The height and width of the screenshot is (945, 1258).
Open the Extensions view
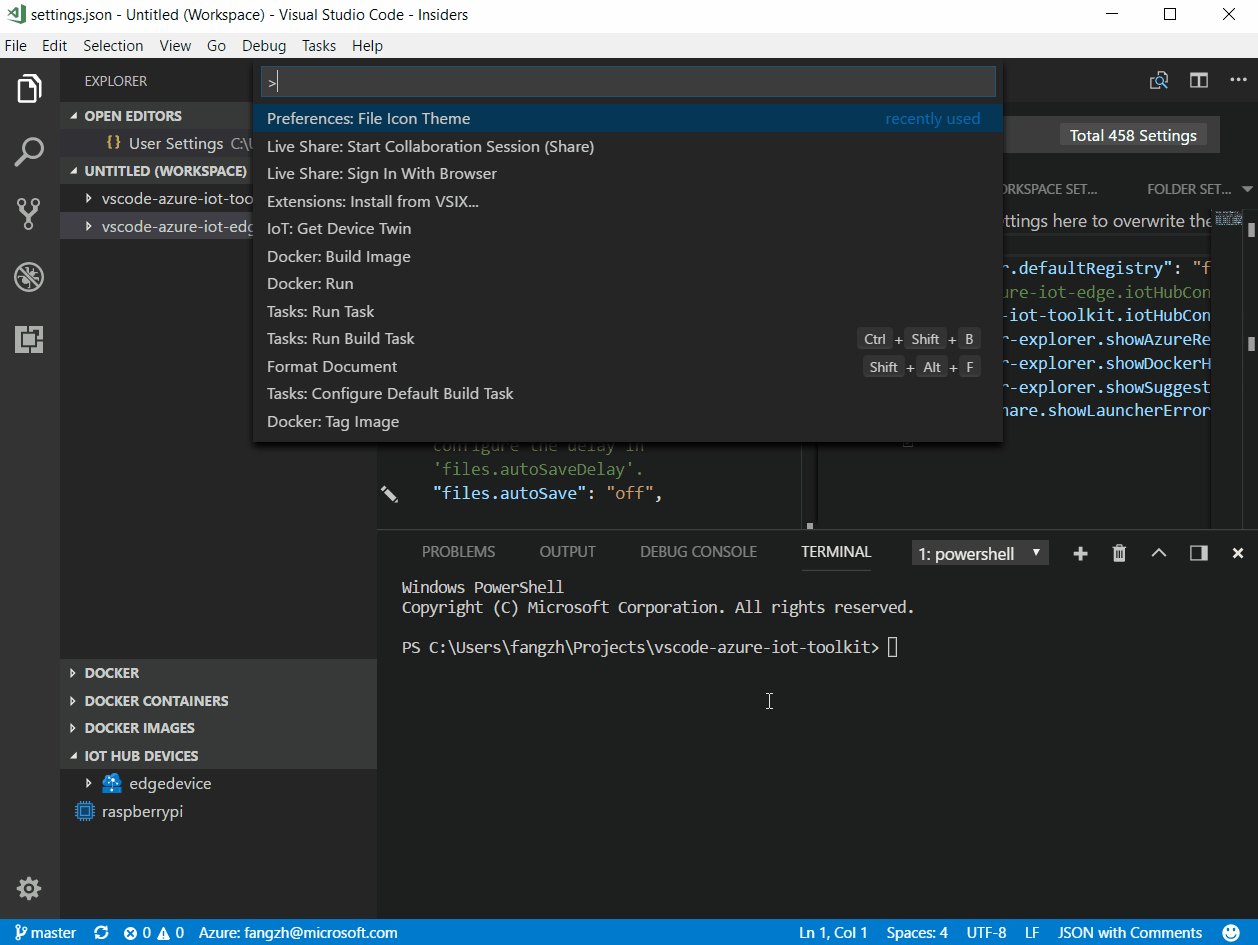29,340
